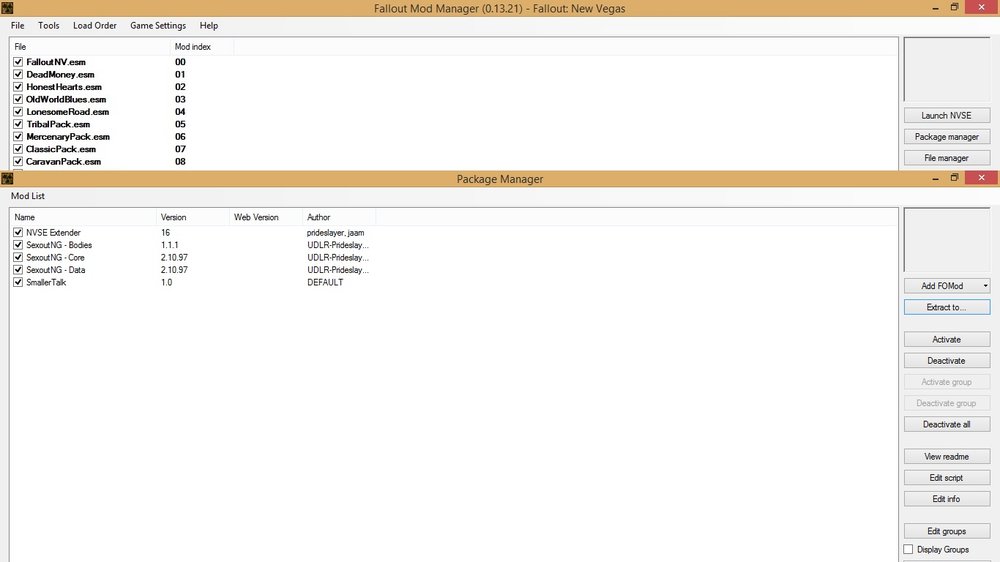1000x562 pixels.
Task: Open the File menu
Action: (17, 26)
